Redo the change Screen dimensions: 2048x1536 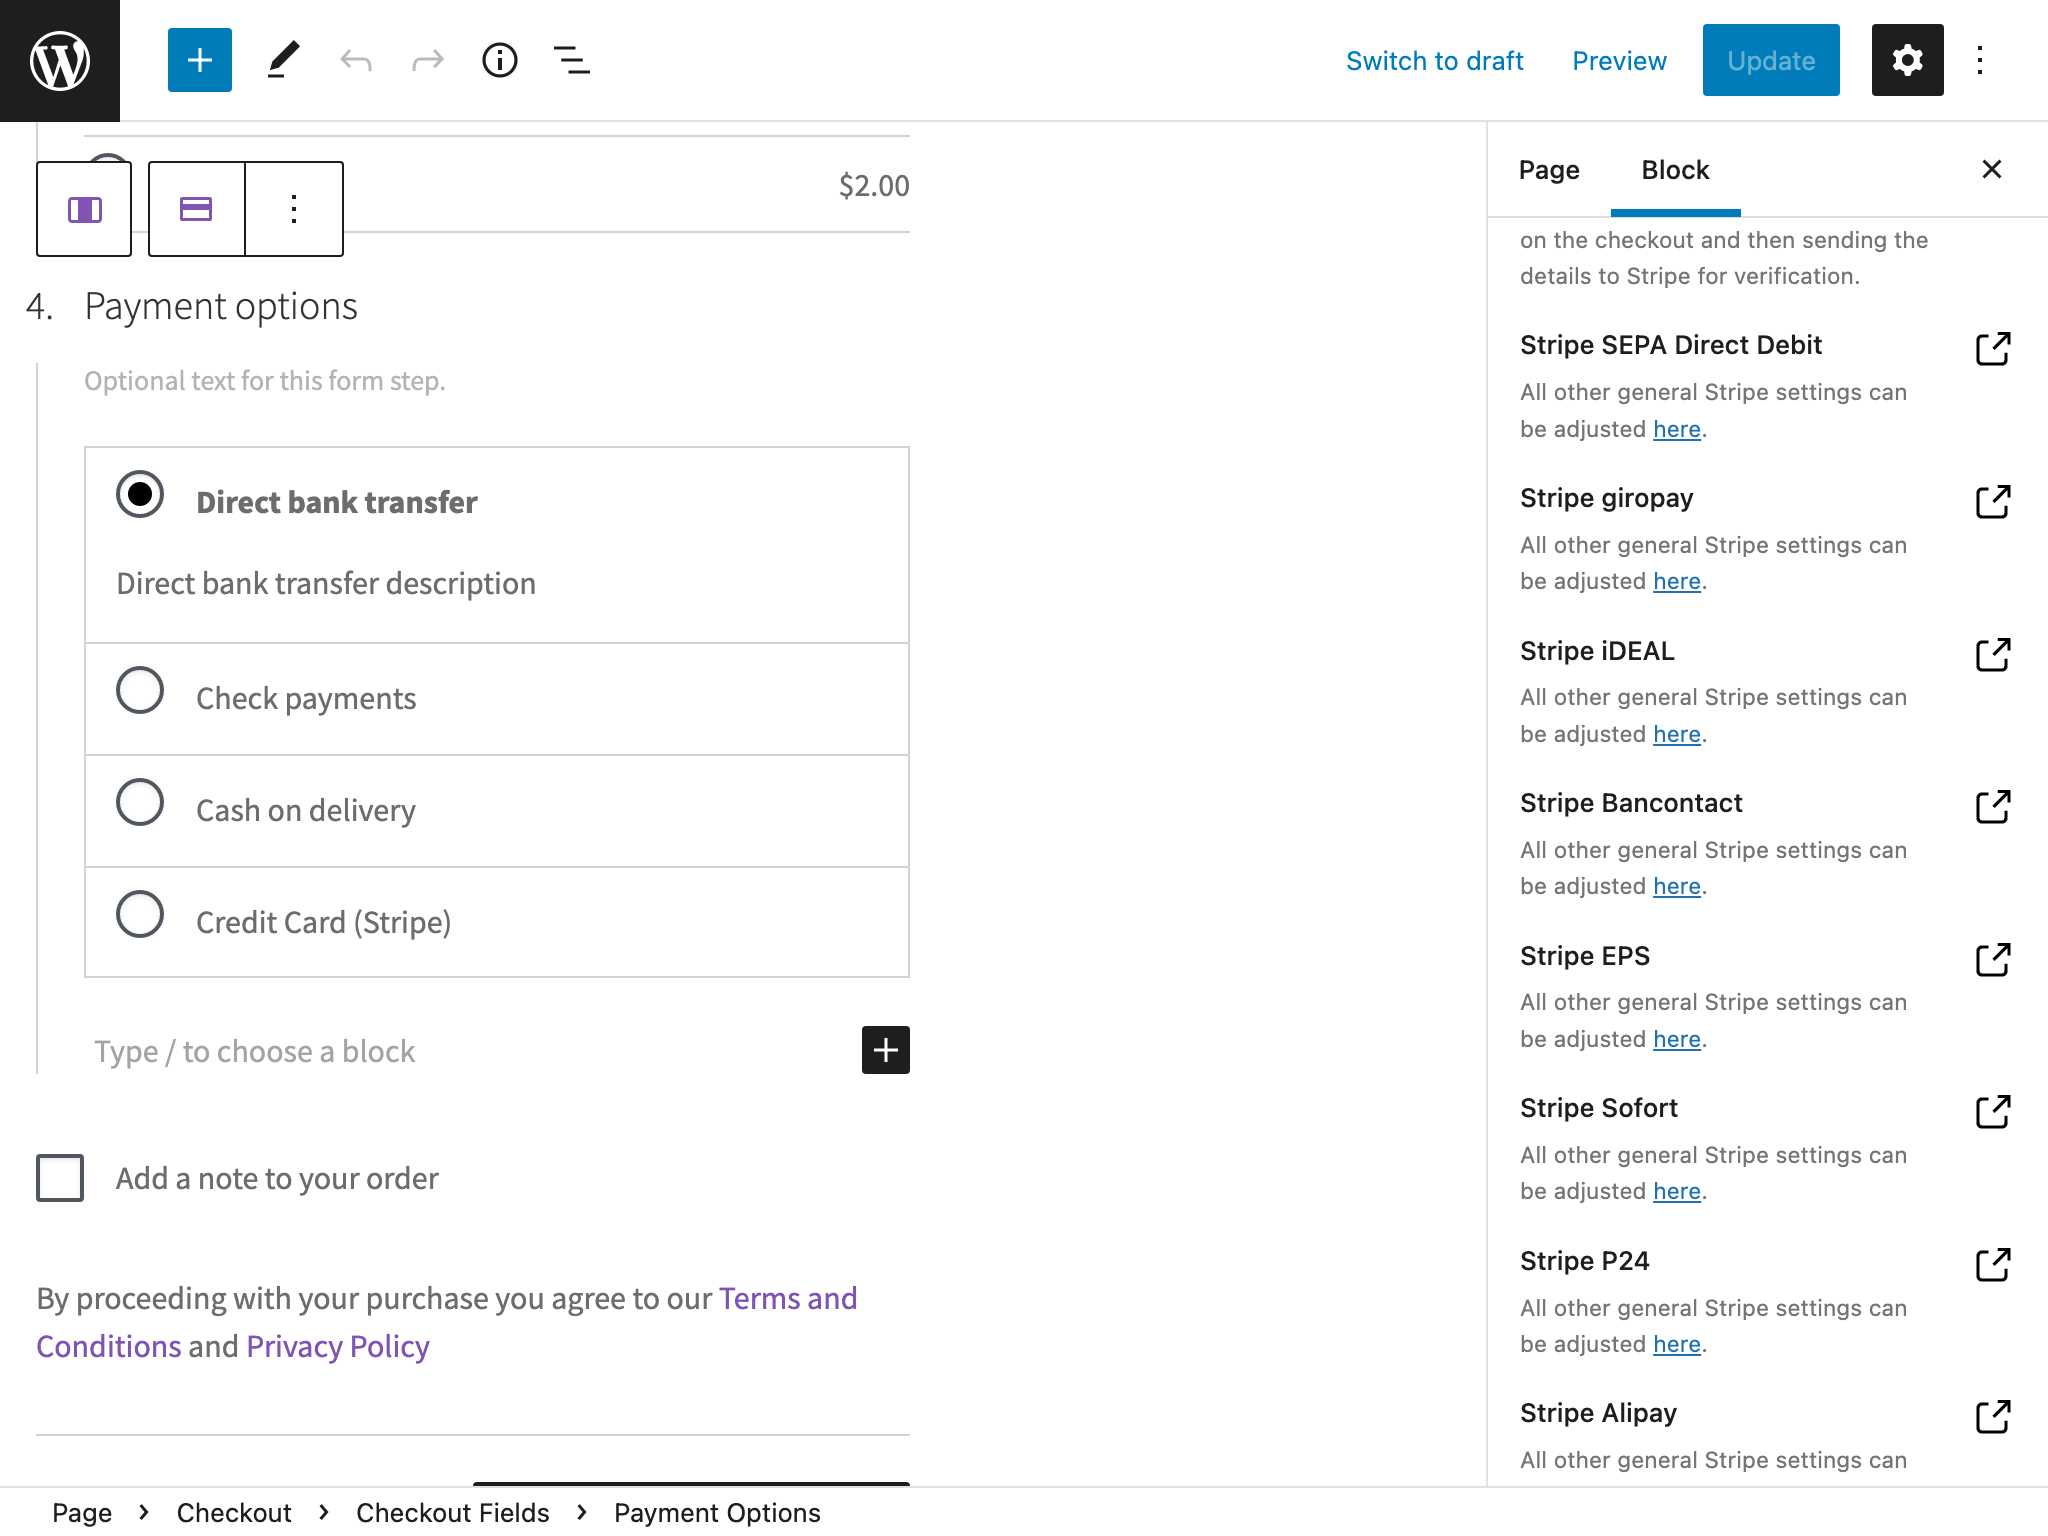point(428,60)
